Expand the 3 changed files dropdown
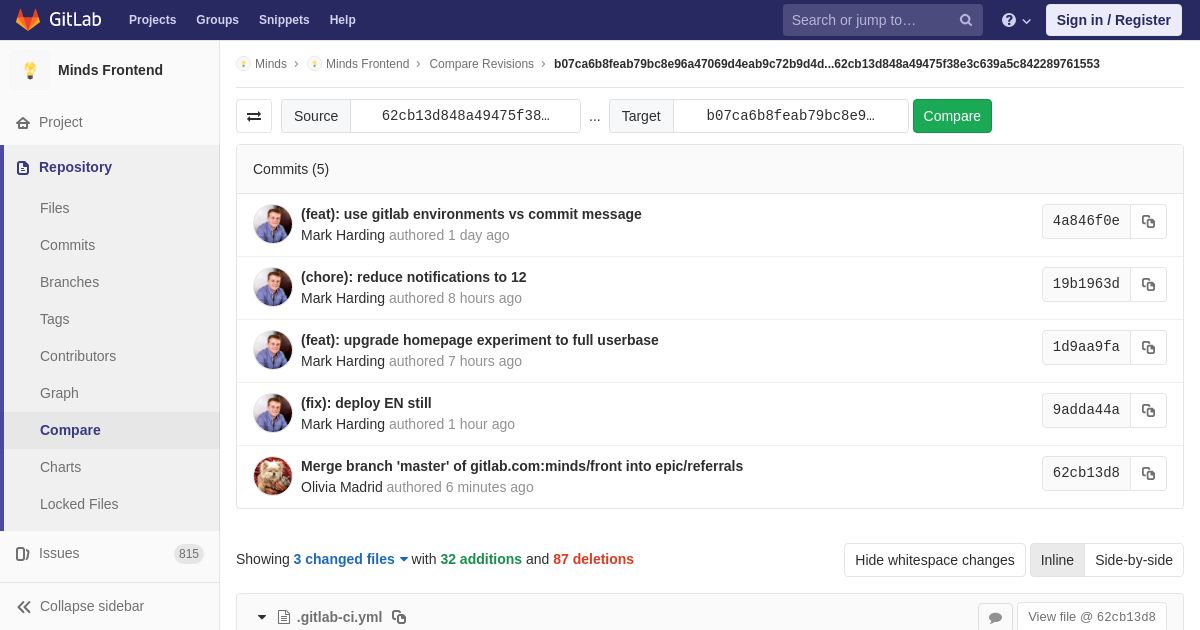Viewport: 1200px width, 630px height. 351,559
